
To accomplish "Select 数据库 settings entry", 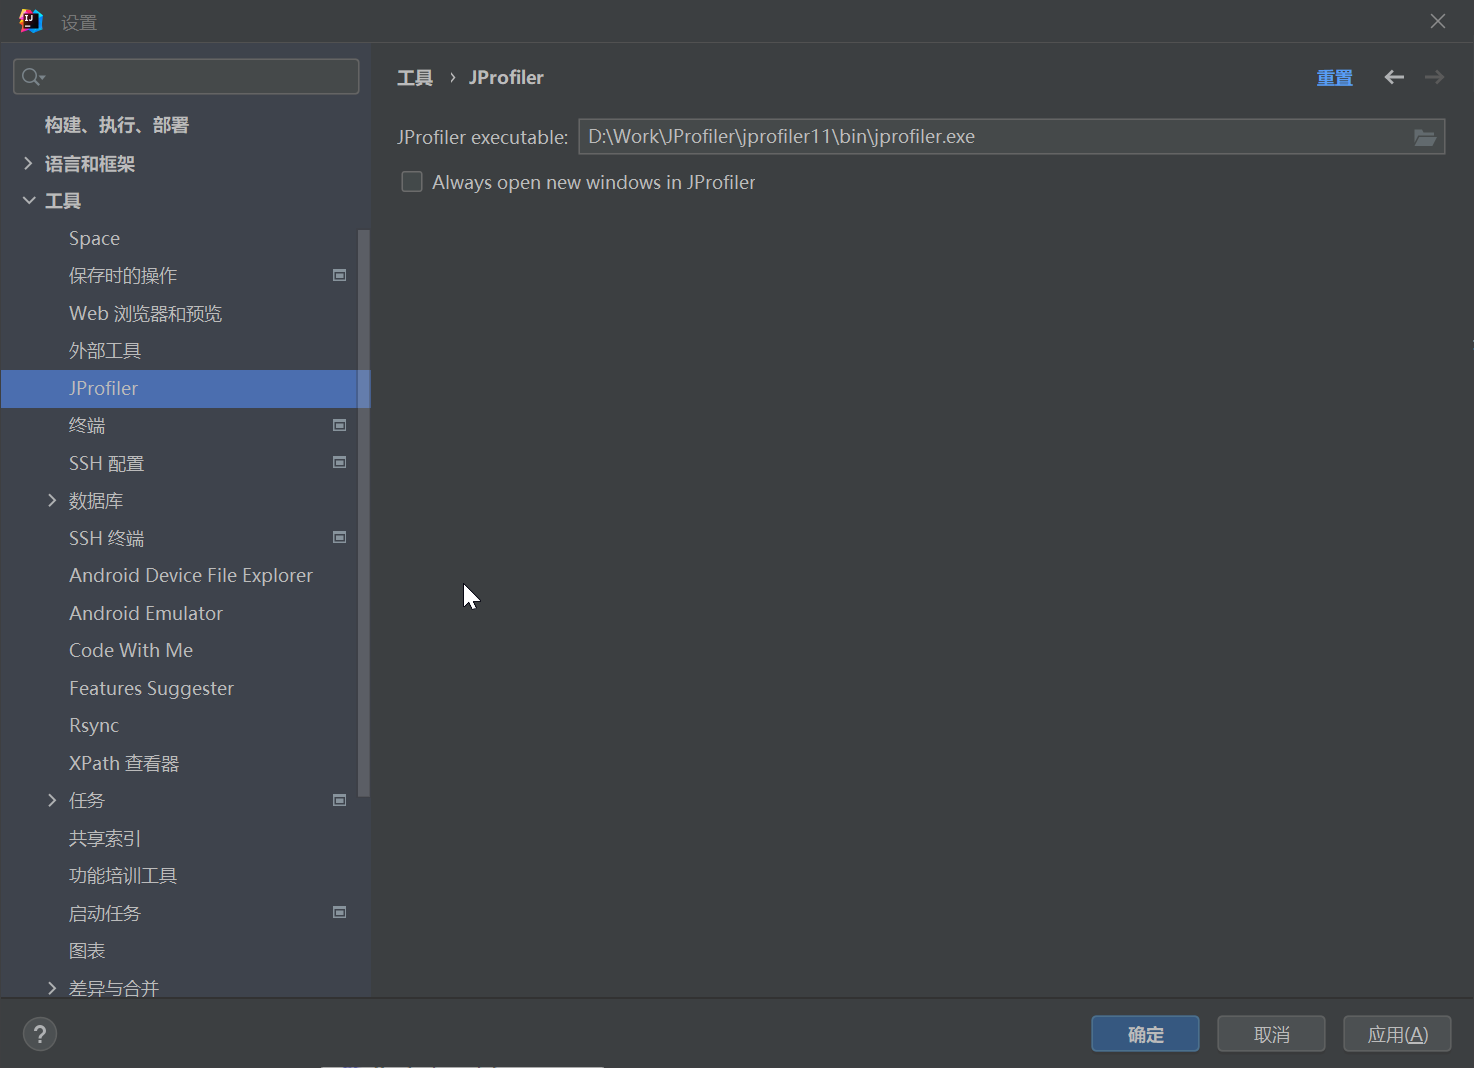I will 96,500.
